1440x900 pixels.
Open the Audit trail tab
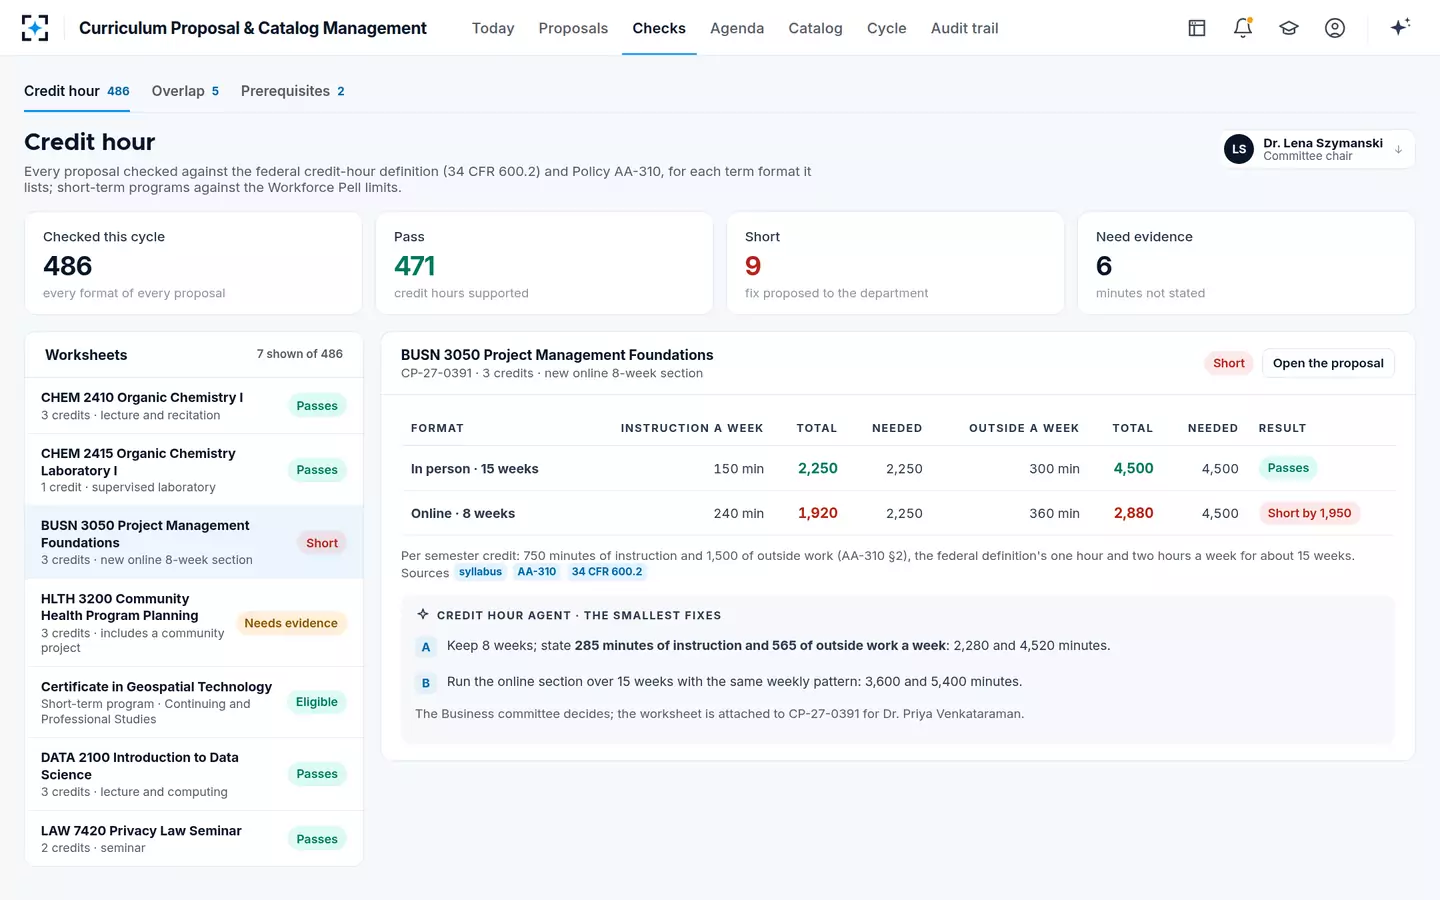tap(965, 28)
